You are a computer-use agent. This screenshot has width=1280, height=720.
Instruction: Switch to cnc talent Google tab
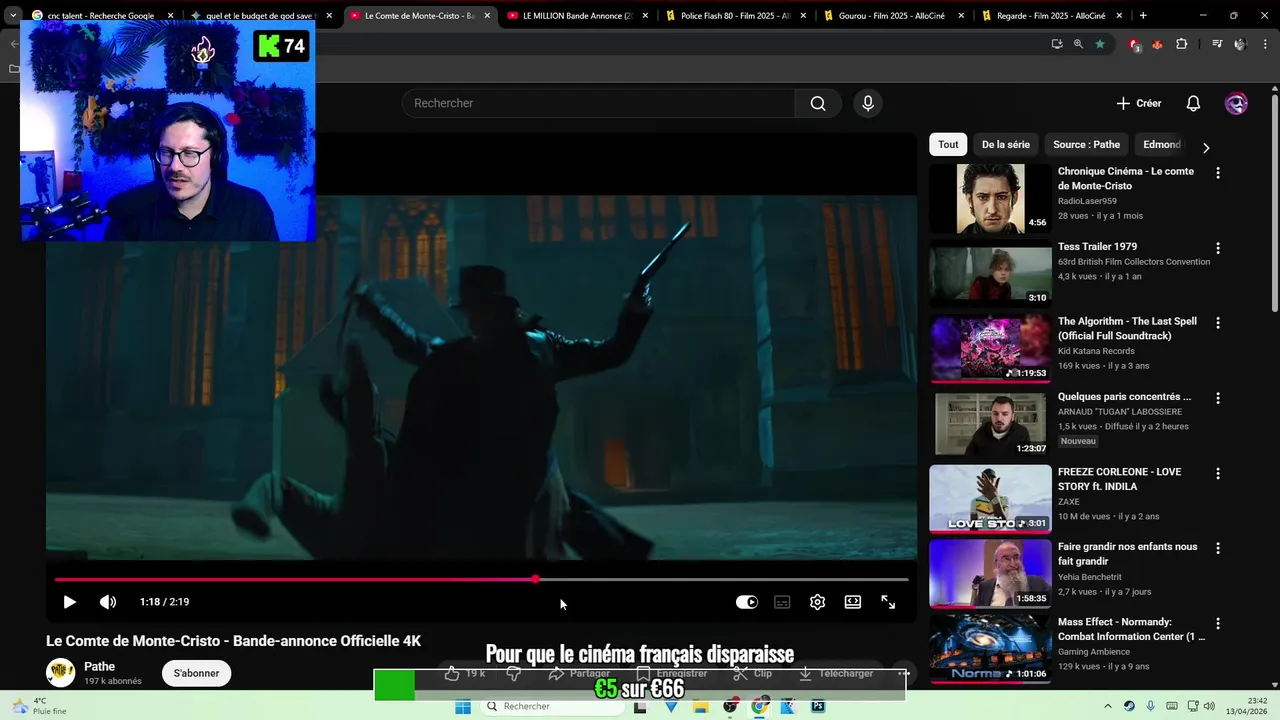click(101, 16)
